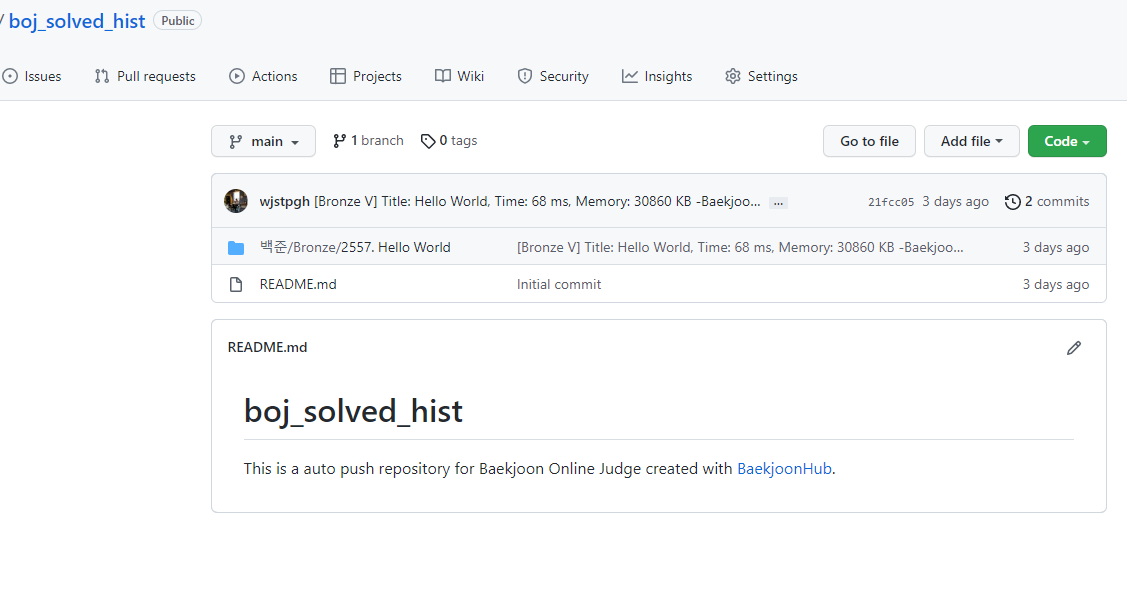The width and height of the screenshot is (1127, 599).
Task: Click the Public visibility badge
Action: [x=178, y=21]
